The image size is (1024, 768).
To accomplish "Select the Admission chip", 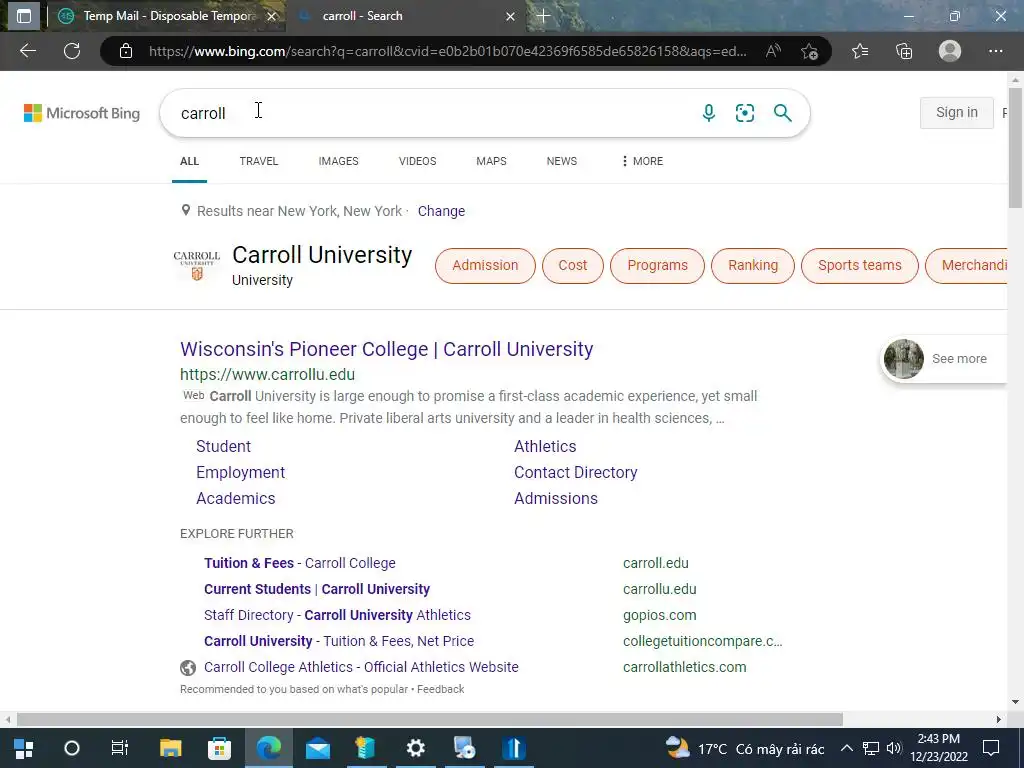I will pyautogui.click(x=485, y=265).
